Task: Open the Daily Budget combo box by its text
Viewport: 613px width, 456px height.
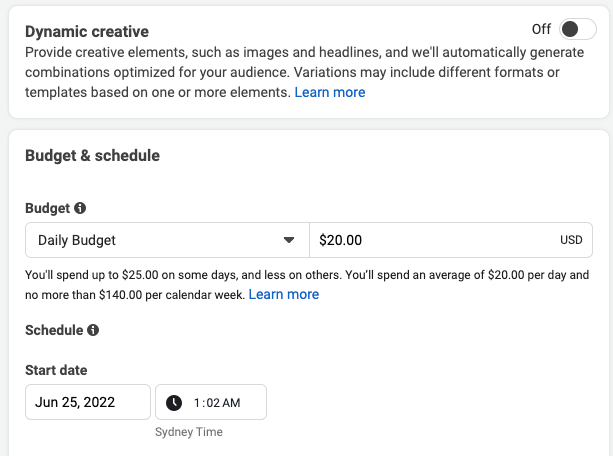Action: [x=77, y=240]
